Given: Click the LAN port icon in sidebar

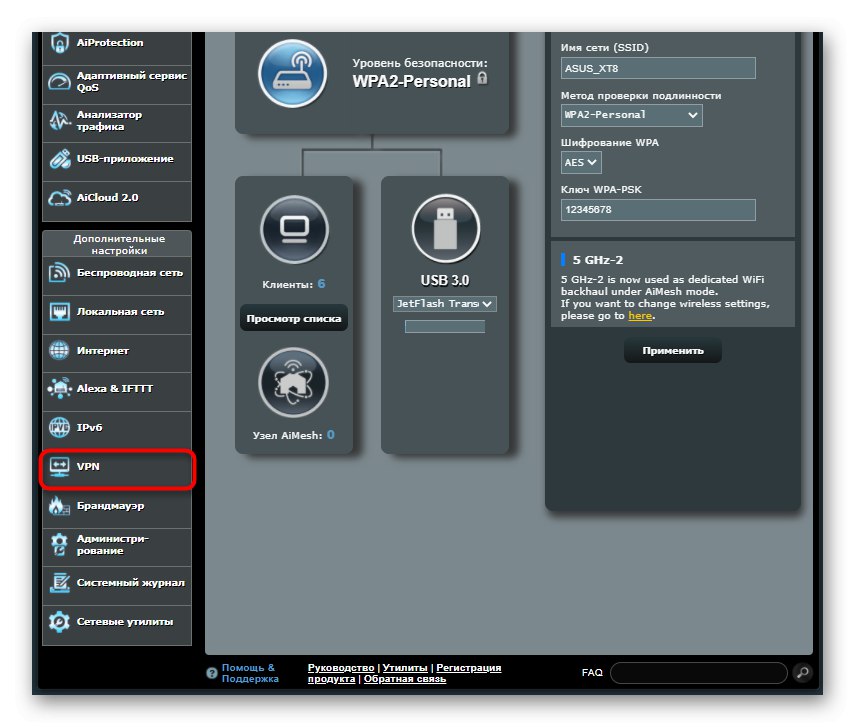Looking at the screenshot, I should click(59, 312).
